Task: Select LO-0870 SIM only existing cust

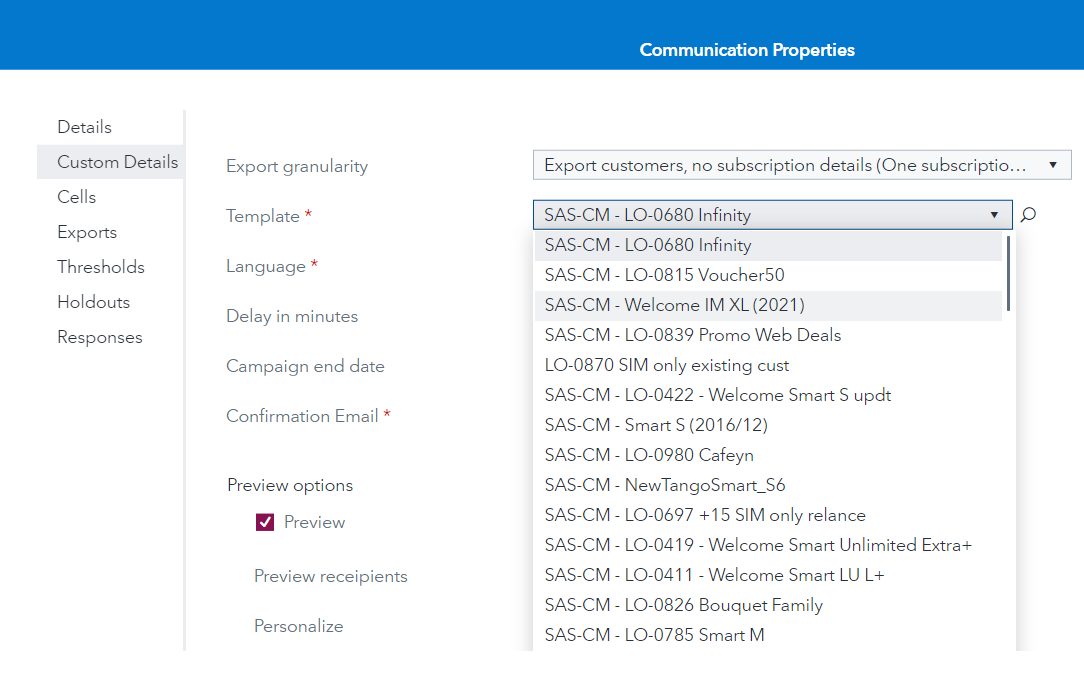Action: point(667,366)
